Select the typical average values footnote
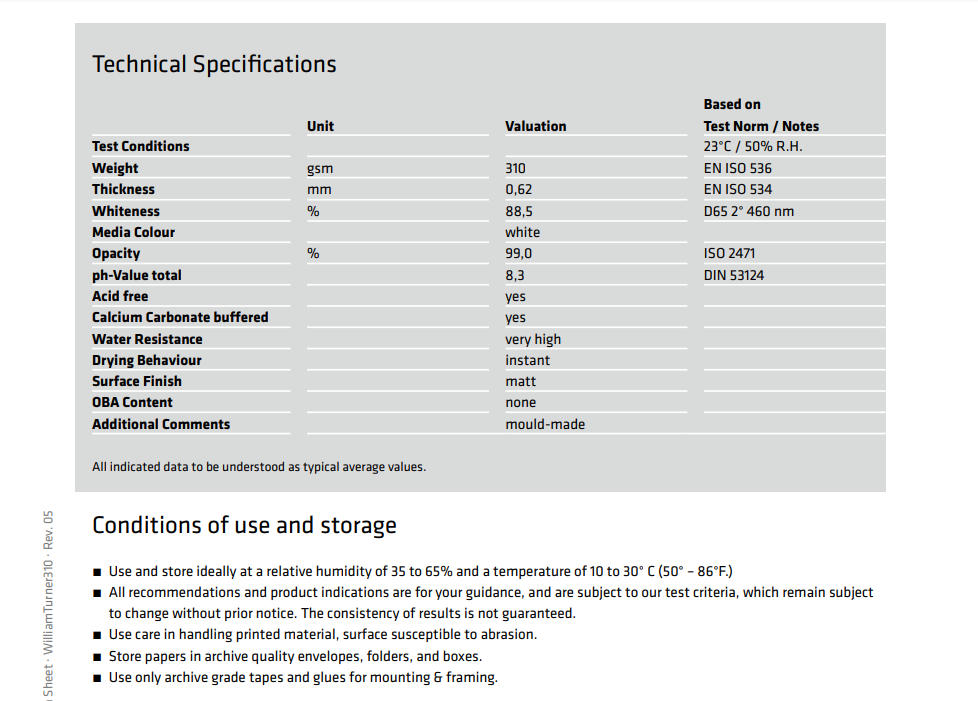978x701 pixels. pos(259,467)
